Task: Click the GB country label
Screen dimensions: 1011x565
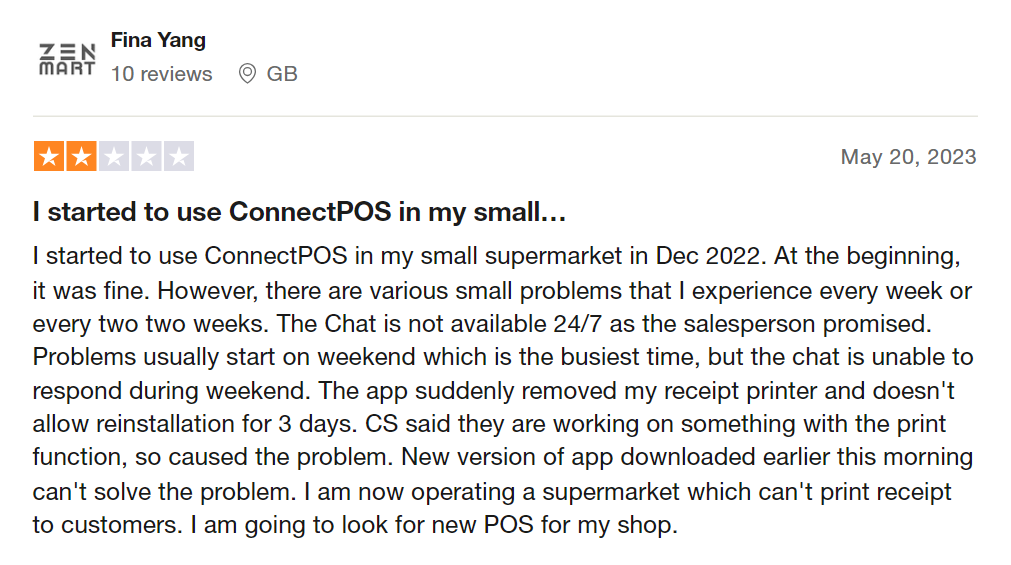Action: [282, 74]
